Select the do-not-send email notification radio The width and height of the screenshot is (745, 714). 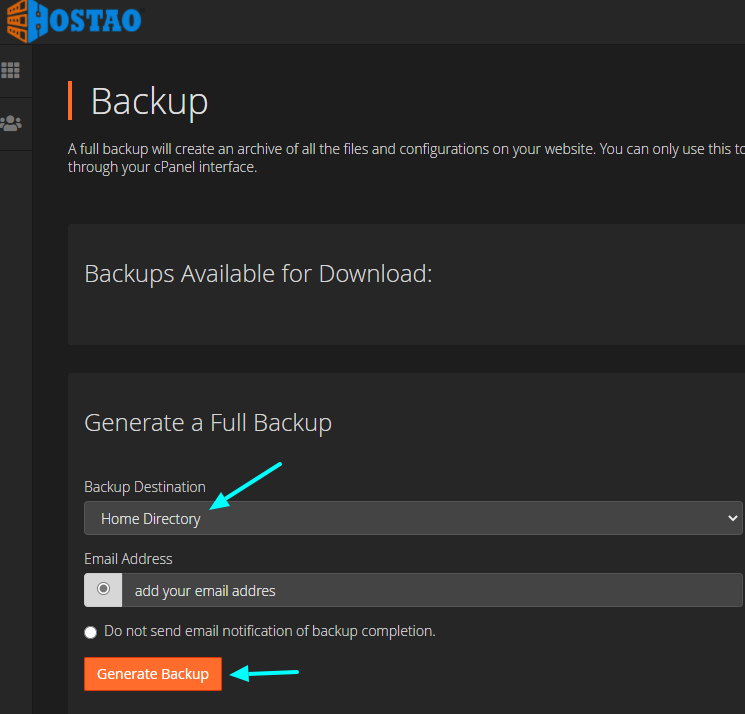click(x=91, y=632)
